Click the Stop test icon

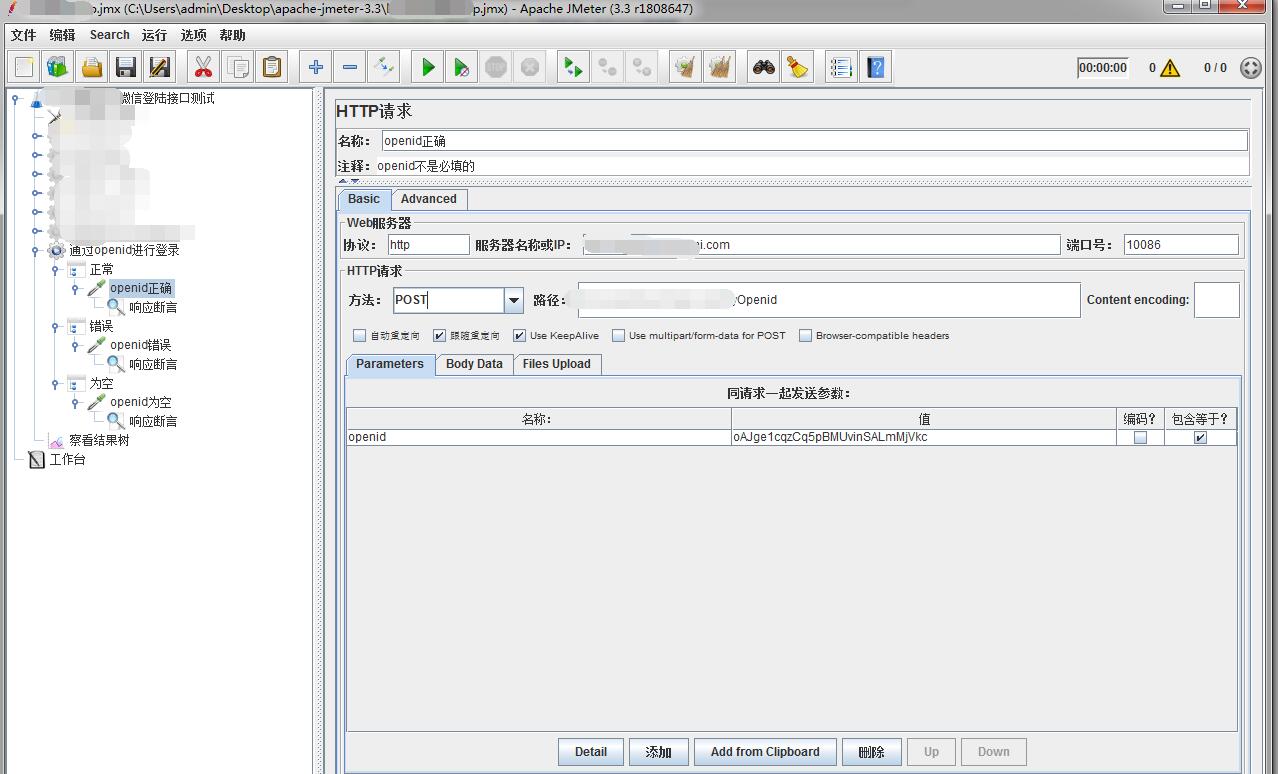(x=496, y=67)
